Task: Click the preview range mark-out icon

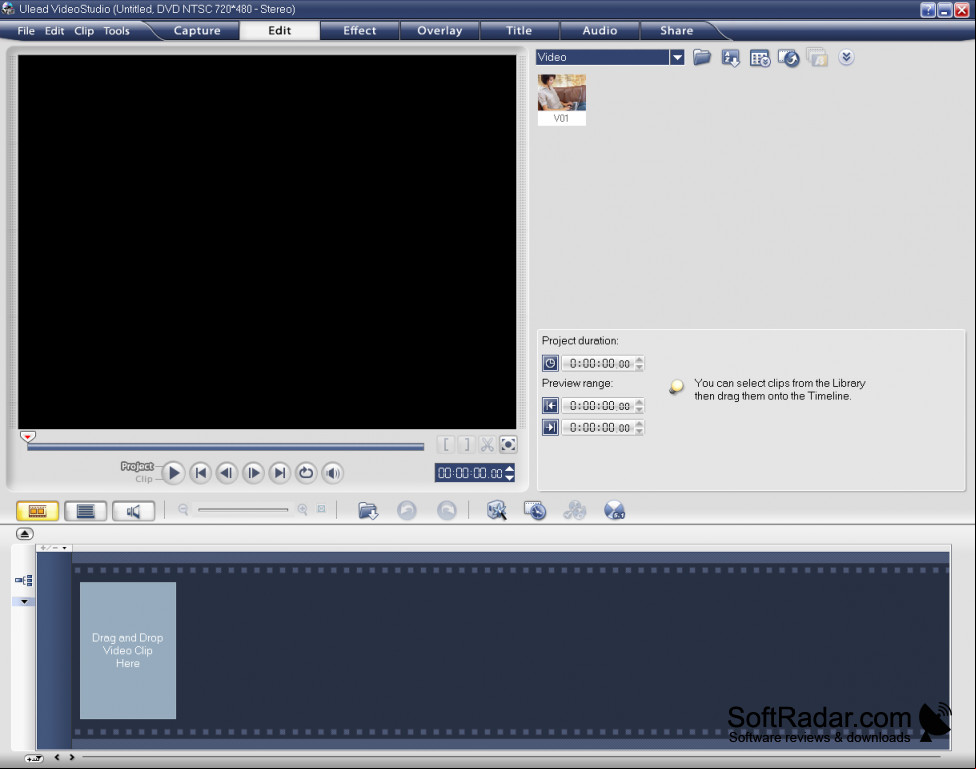Action: click(550, 427)
